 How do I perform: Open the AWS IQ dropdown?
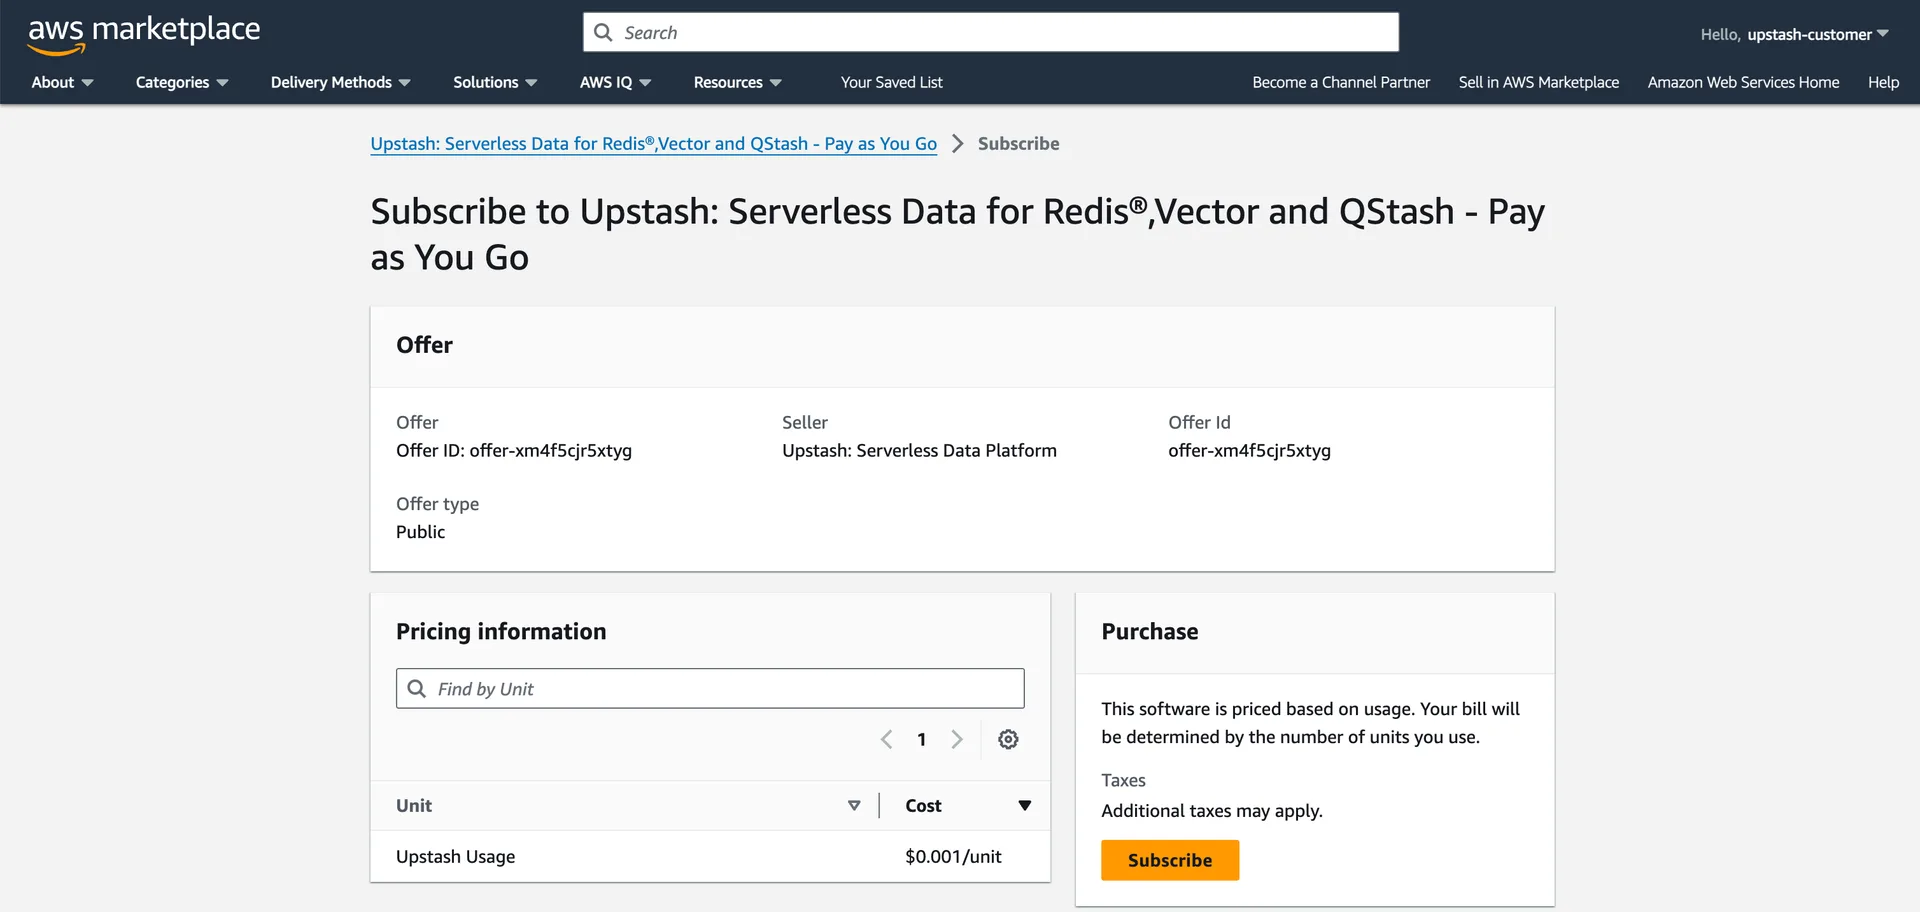[x=615, y=82]
